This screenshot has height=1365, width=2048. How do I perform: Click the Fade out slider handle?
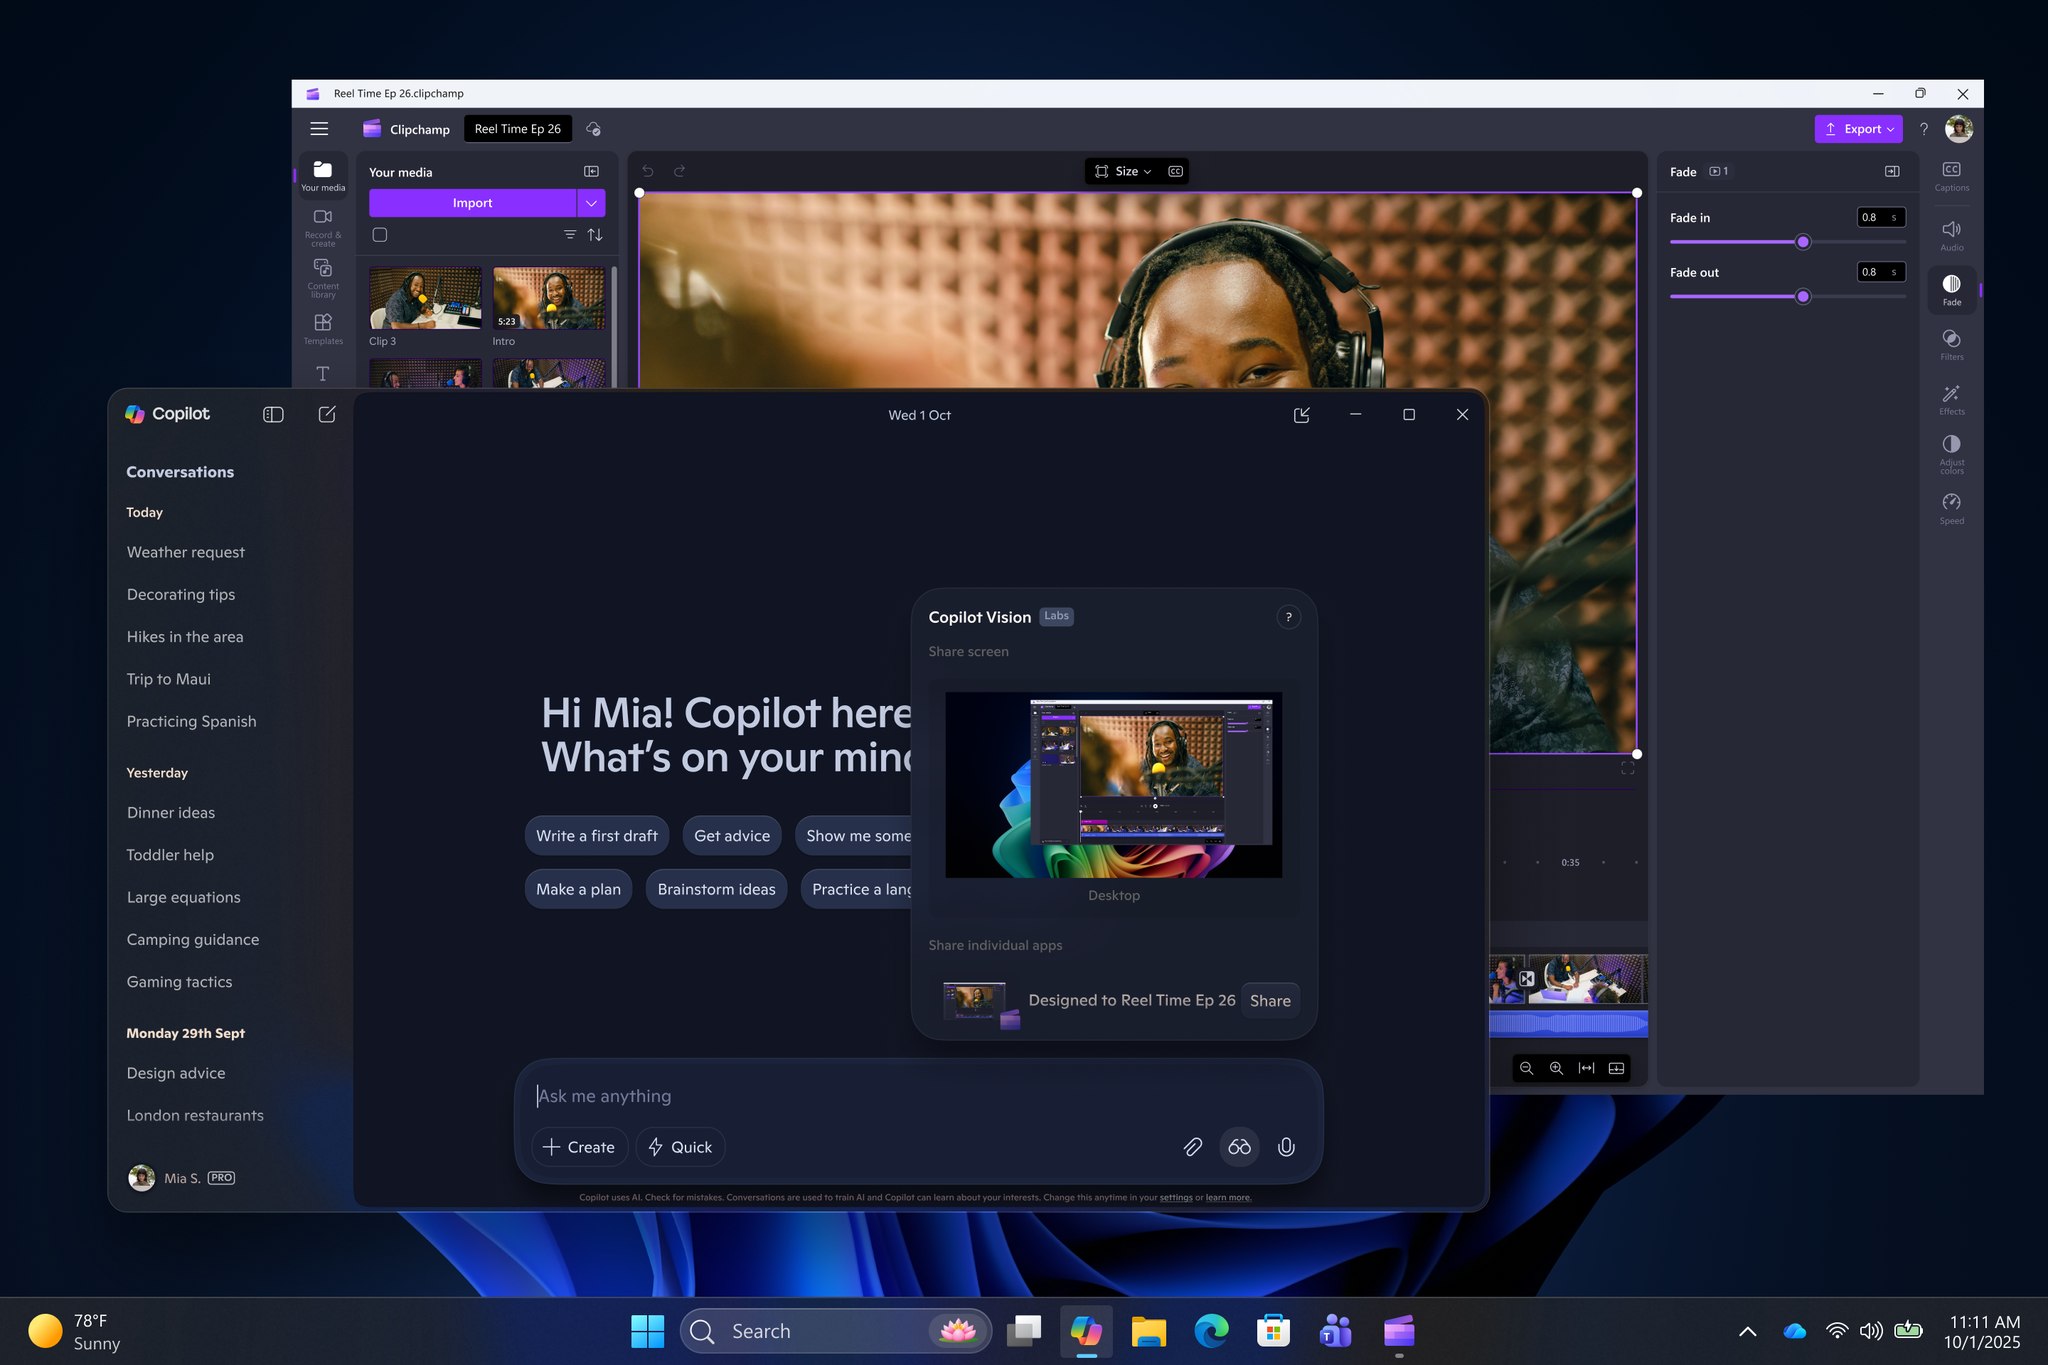[x=1803, y=297]
